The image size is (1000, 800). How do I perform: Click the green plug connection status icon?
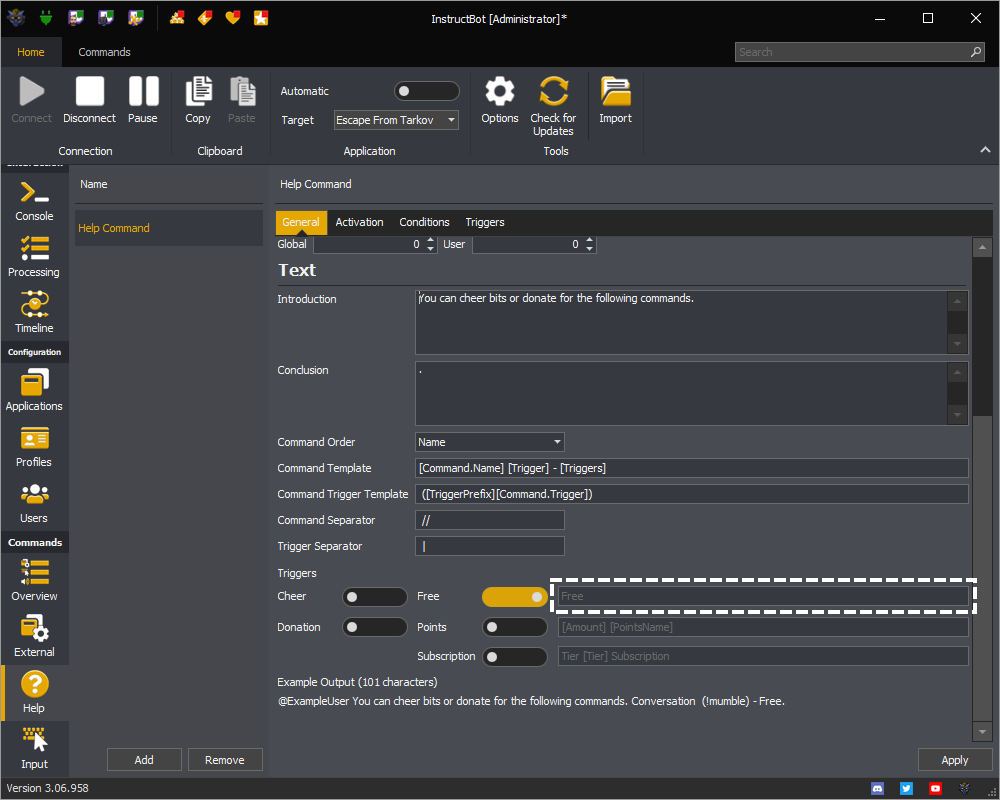pos(45,18)
